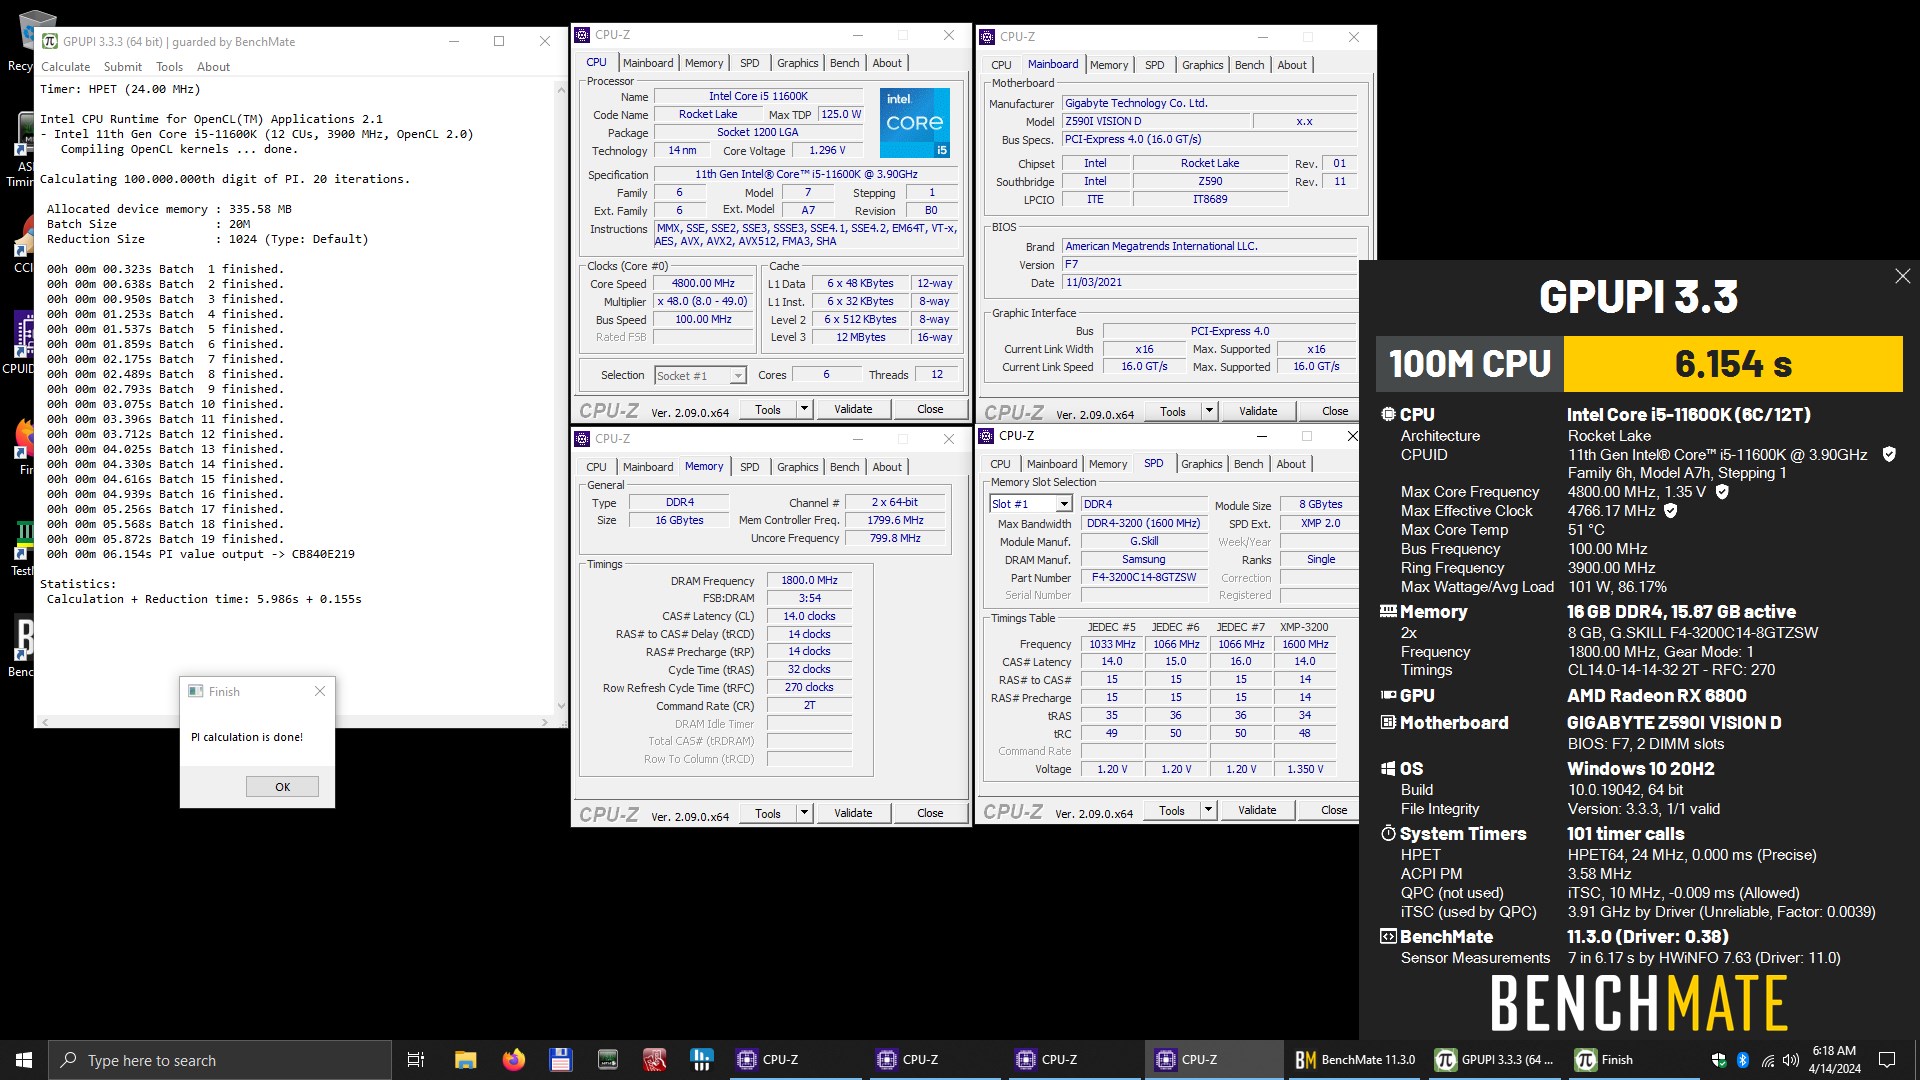Click the Part Number F4-3200C14-8GTZSW field

pos(1143,578)
